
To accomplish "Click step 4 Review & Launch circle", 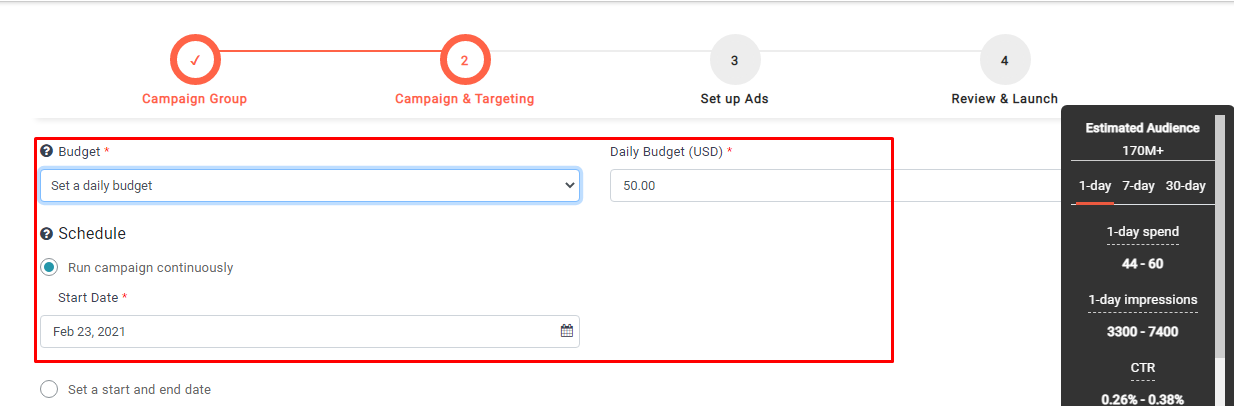I will click(x=1004, y=60).
